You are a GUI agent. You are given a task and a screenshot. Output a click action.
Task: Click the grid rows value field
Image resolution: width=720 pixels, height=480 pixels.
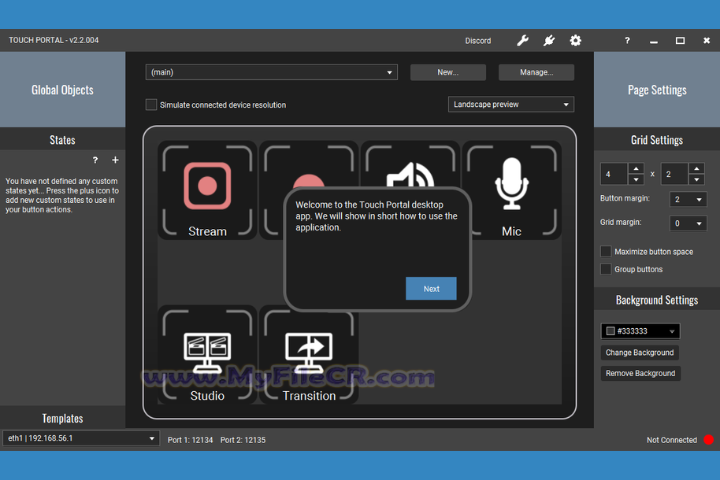(x=675, y=174)
